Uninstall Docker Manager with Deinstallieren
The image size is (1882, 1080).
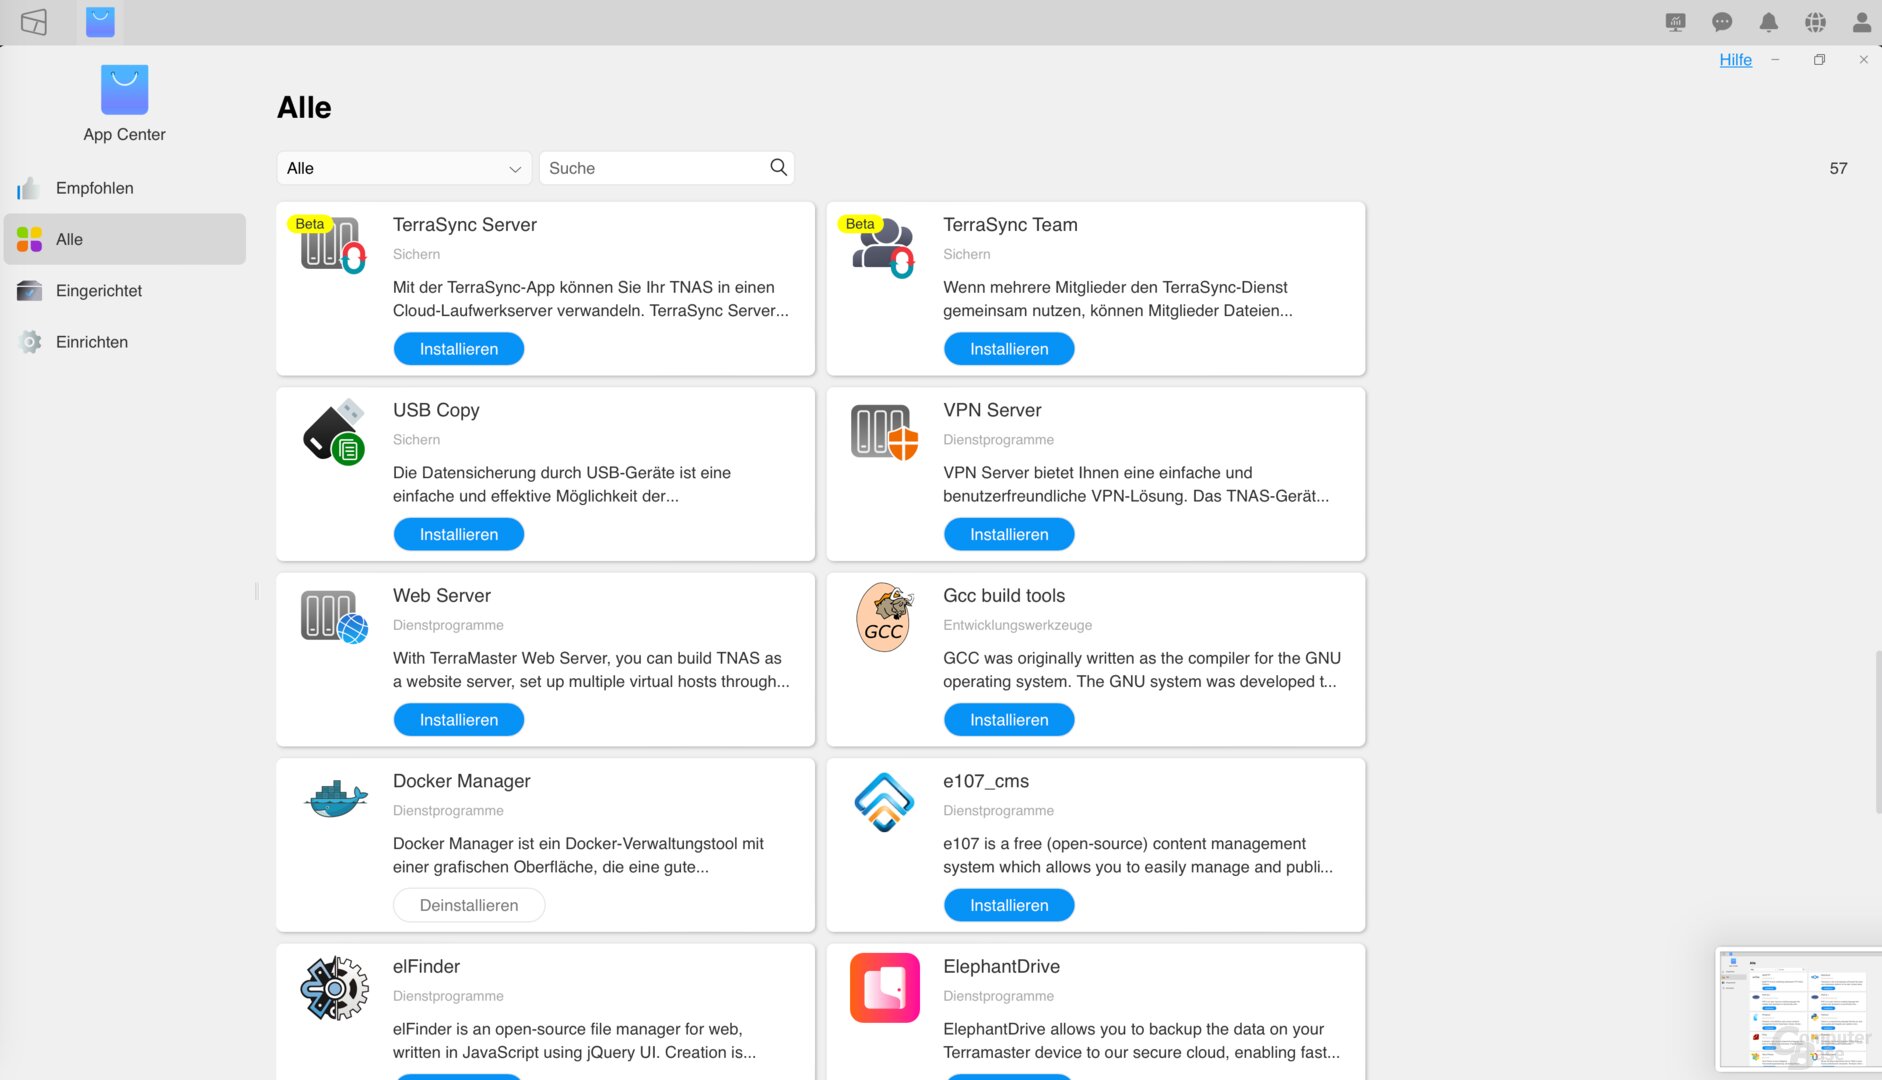pos(468,905)
